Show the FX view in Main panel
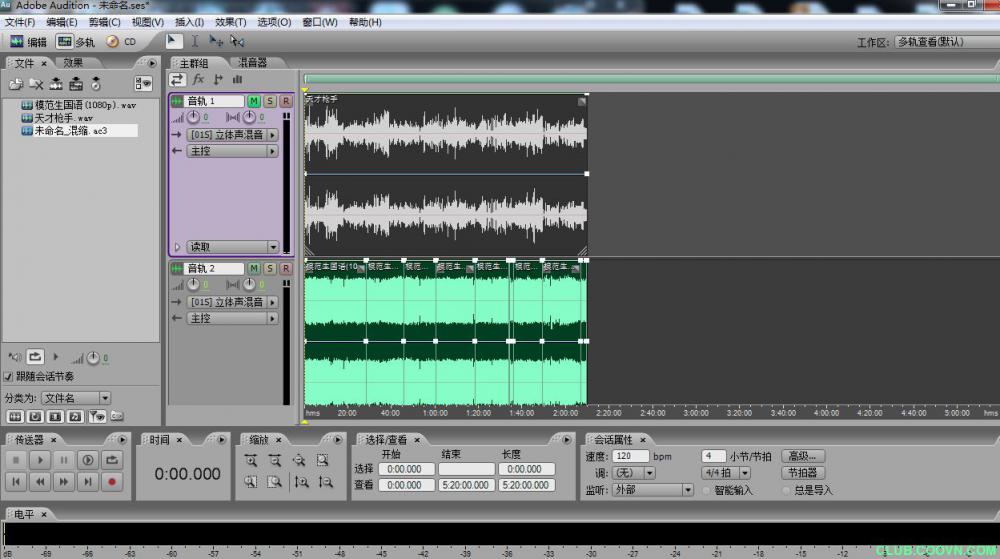Viewport: 1000px width, 559px height. [x=198, y=79]
